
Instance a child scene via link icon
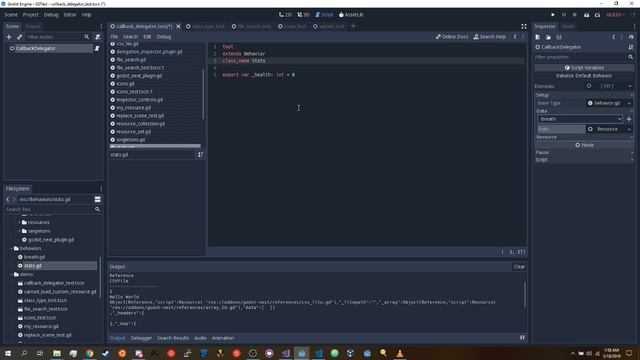[19, 37]
